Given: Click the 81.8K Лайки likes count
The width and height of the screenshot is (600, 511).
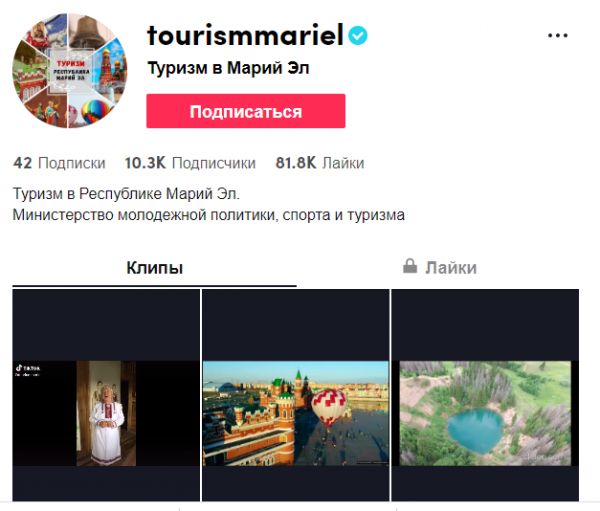Looking at the screenshot, I should pos(320,163).
